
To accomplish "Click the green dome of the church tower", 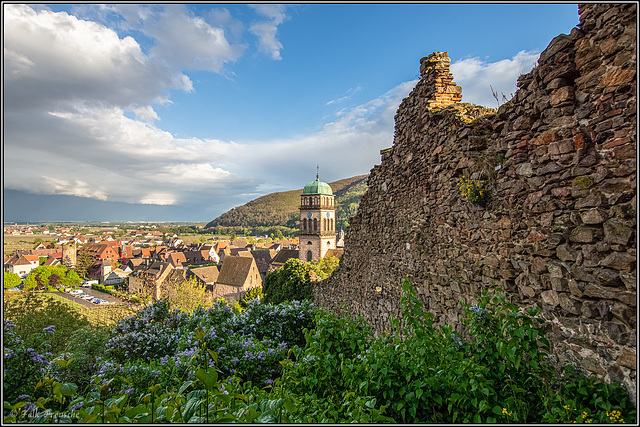I will click(x=317, y=187).
